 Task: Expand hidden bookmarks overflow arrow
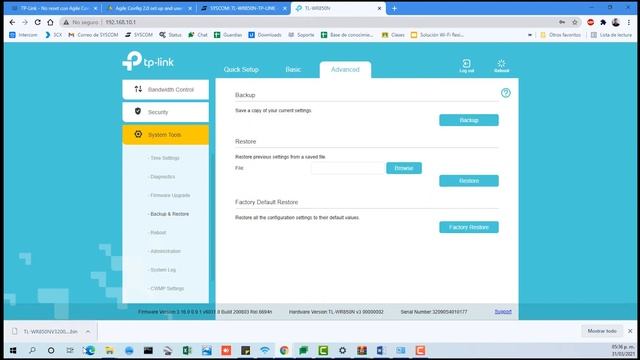click(x=530, y=35)
